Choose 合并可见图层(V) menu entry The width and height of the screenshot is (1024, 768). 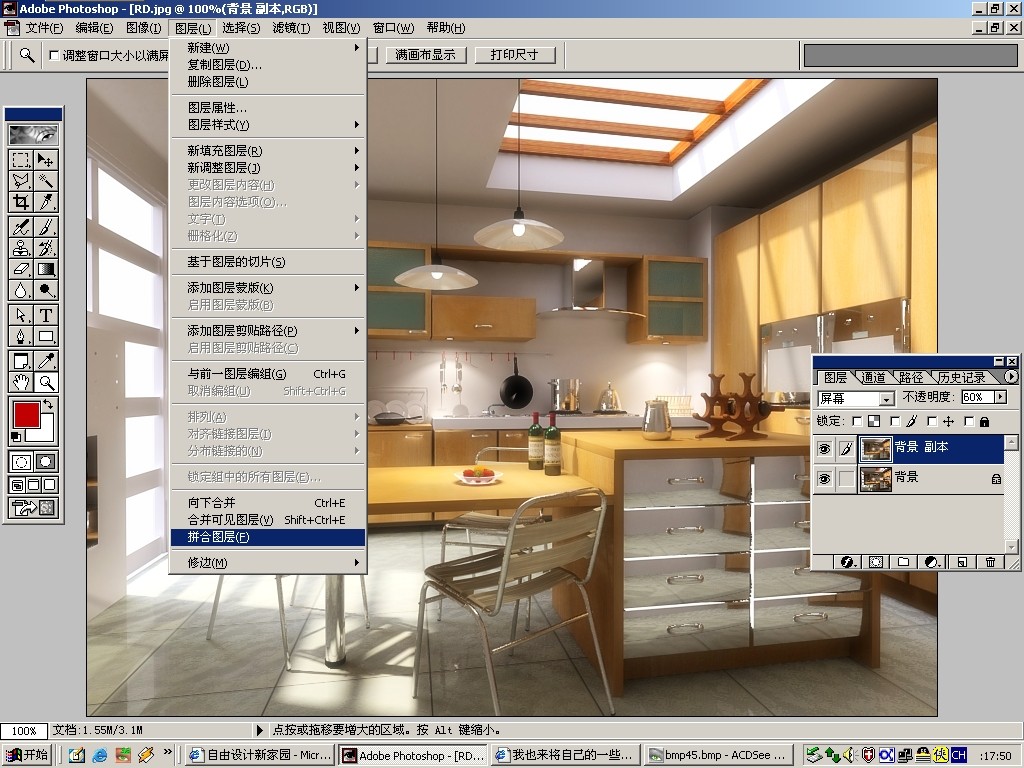coord(268,520)
